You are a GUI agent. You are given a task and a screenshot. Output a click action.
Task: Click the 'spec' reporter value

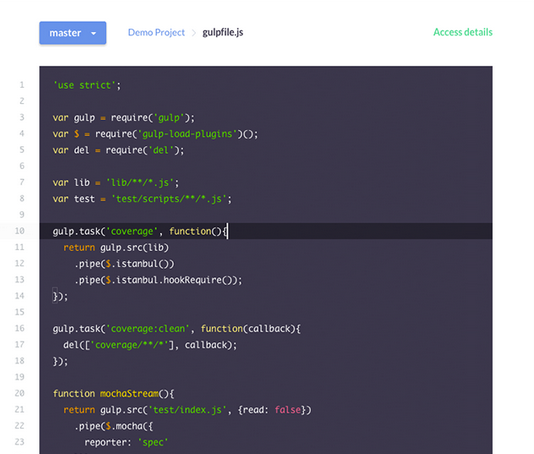(x=153, y=442)
